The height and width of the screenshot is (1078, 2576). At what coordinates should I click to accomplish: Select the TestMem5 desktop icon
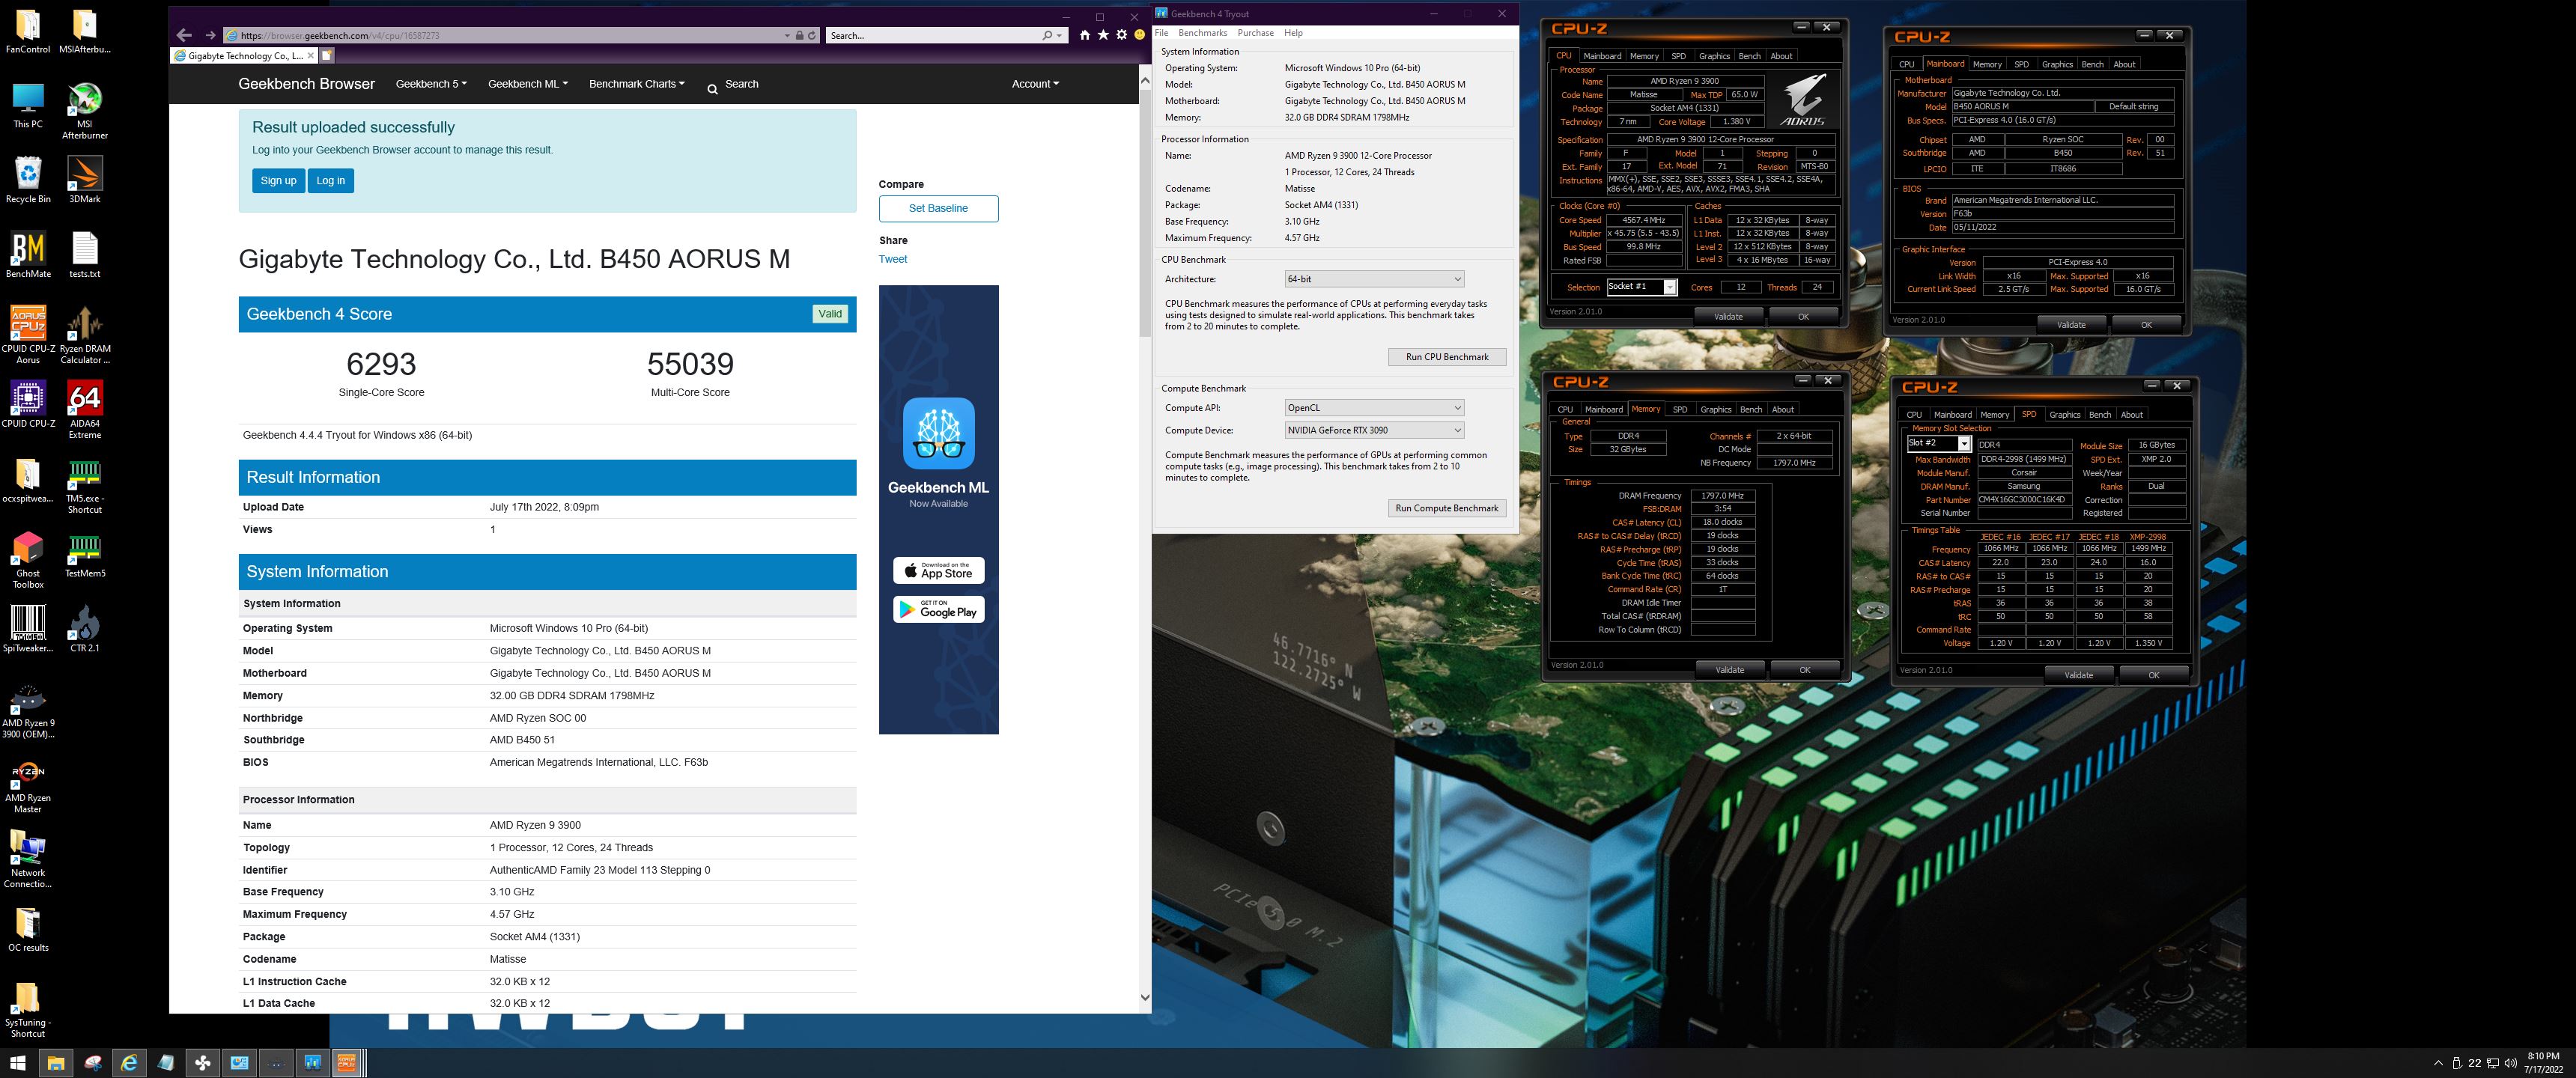pos(85,555)
